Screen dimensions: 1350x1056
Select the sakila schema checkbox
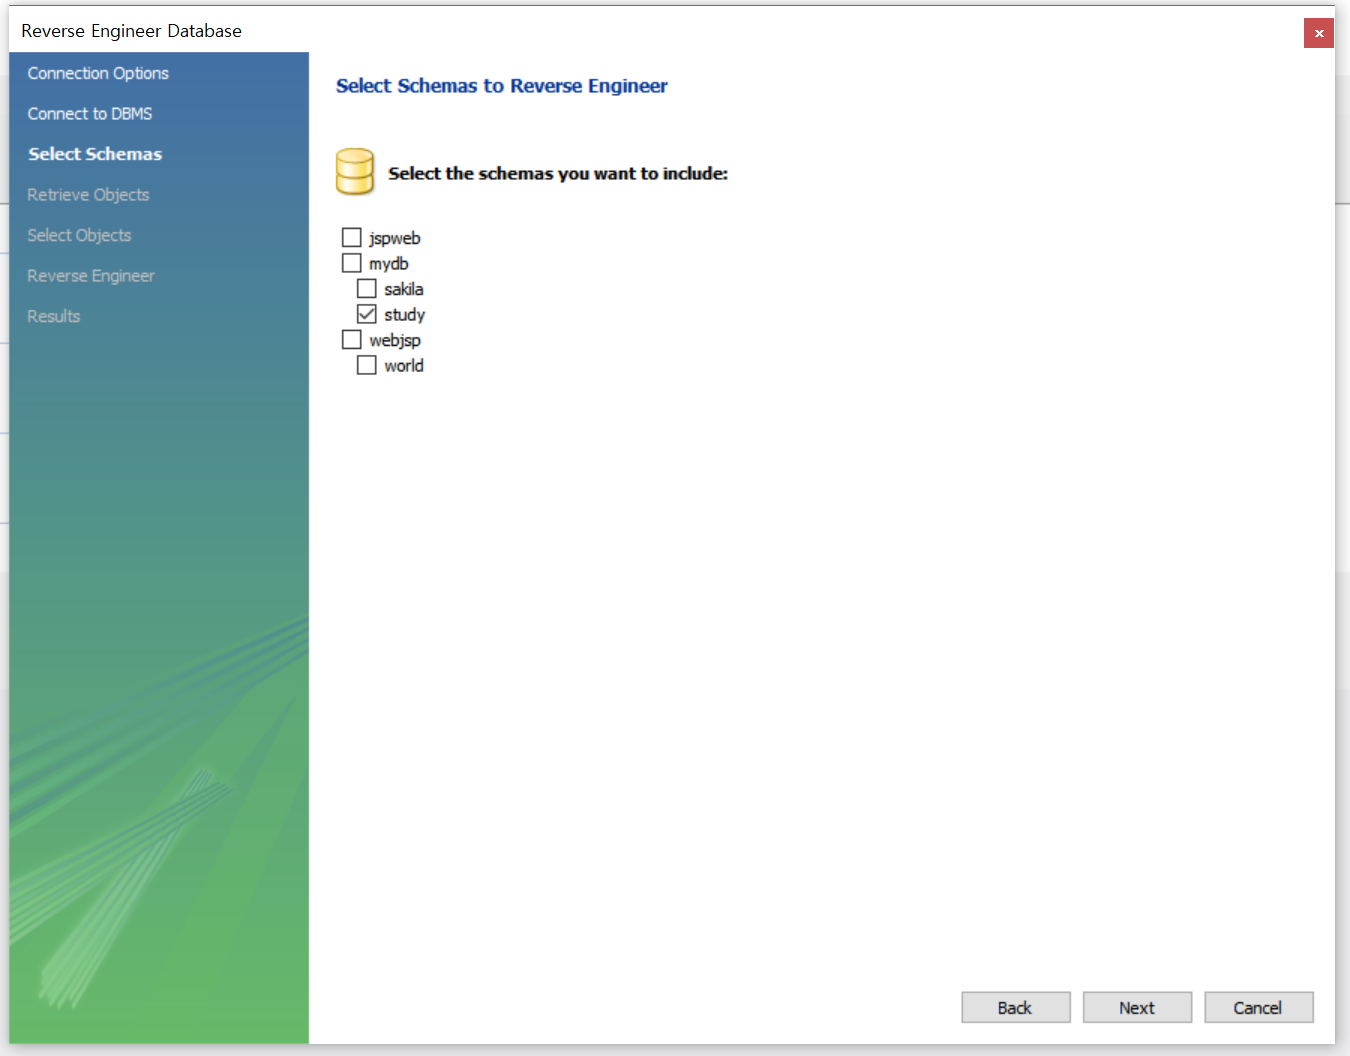pyautogui.click(x=366, y=288)
